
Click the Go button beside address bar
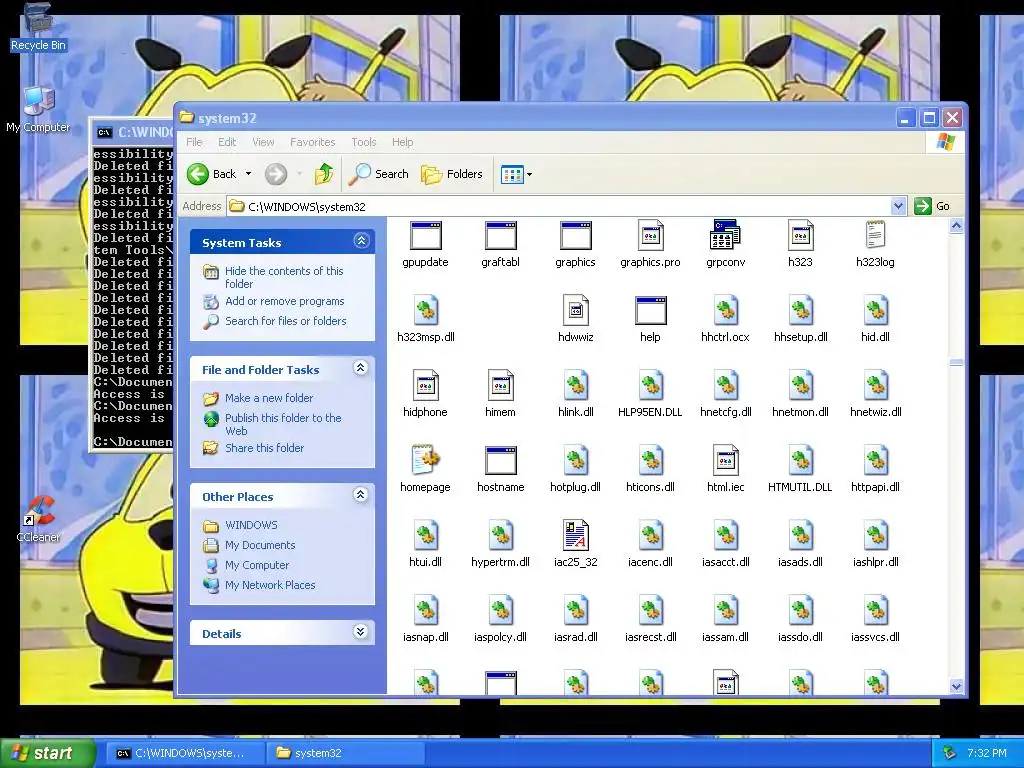933,206
